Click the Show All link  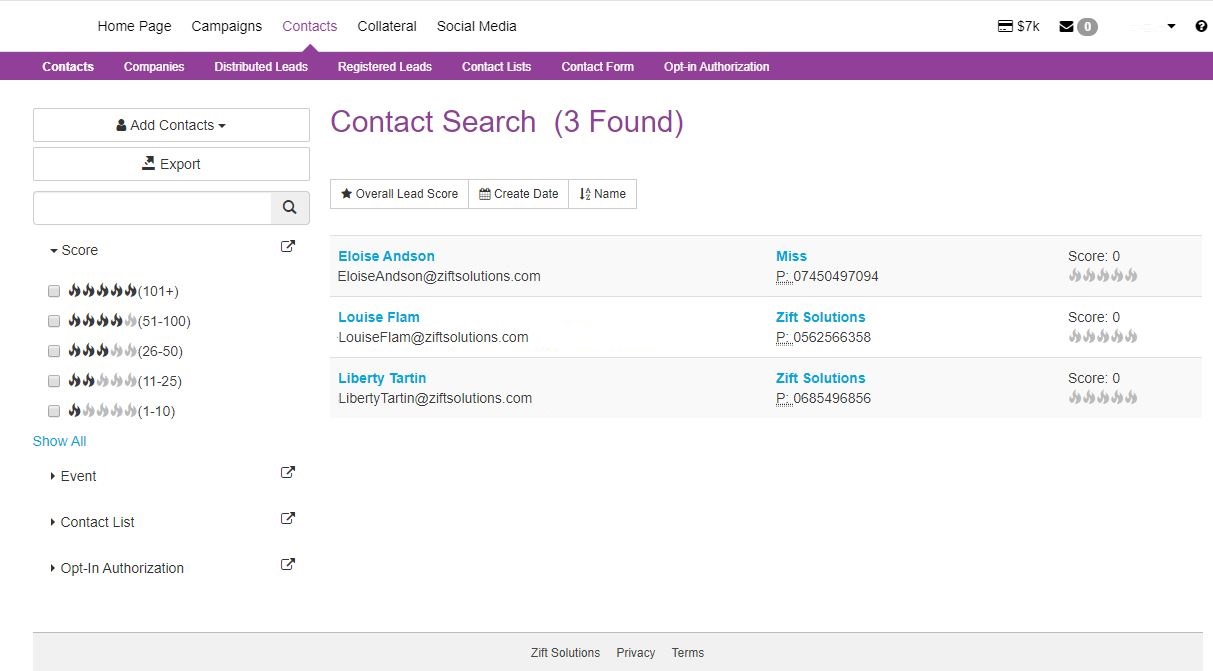tap(59, 440)
